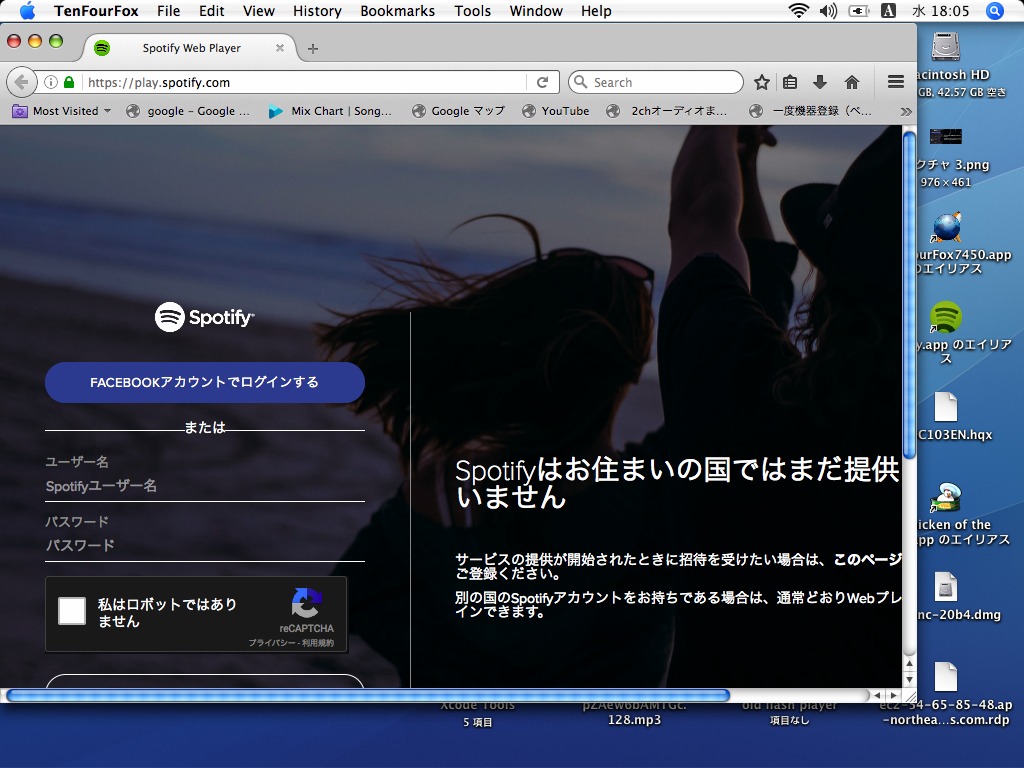Viewport: 1024px width, 768px height.
Task: Open the History menu
Action: (317, 11)
